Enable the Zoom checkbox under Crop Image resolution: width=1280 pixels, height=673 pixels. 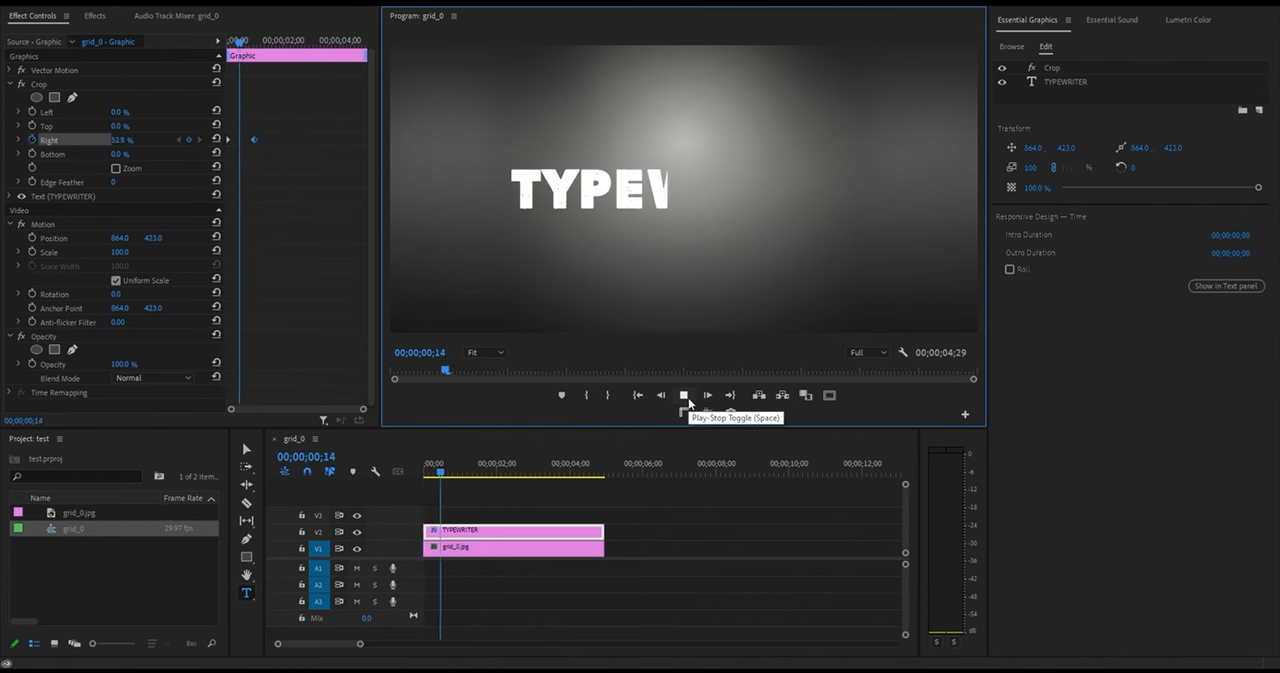(116, 168)
